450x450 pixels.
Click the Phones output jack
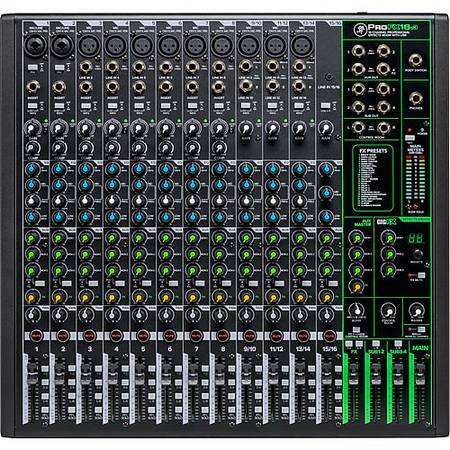coord(415,99)
